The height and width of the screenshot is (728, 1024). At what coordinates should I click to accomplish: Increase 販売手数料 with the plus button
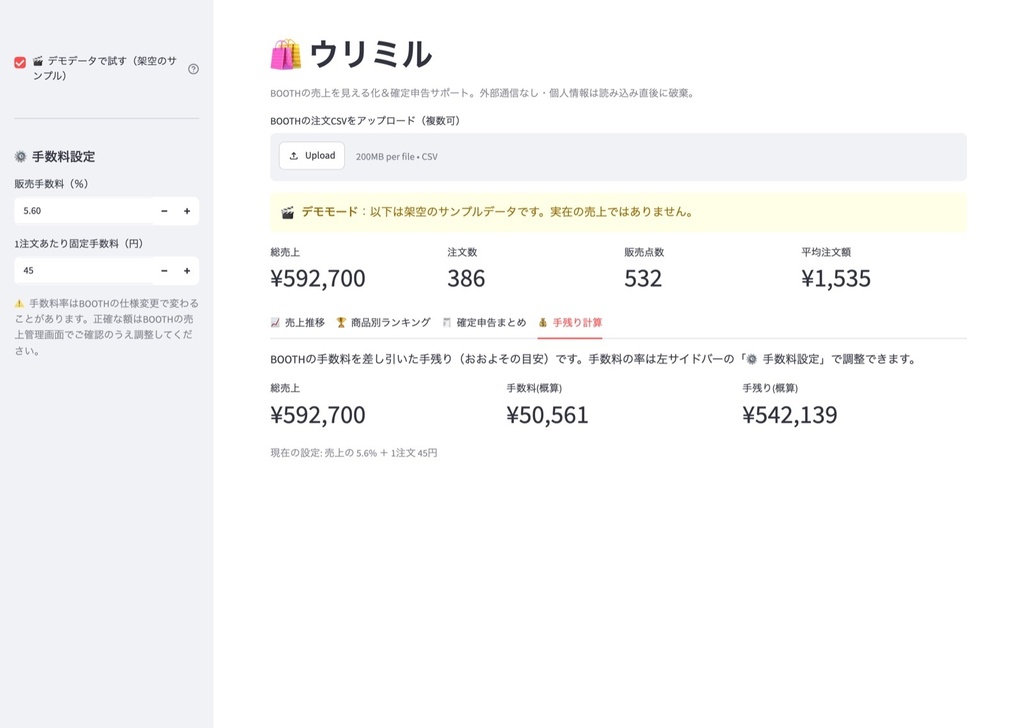tap(187, 211)
